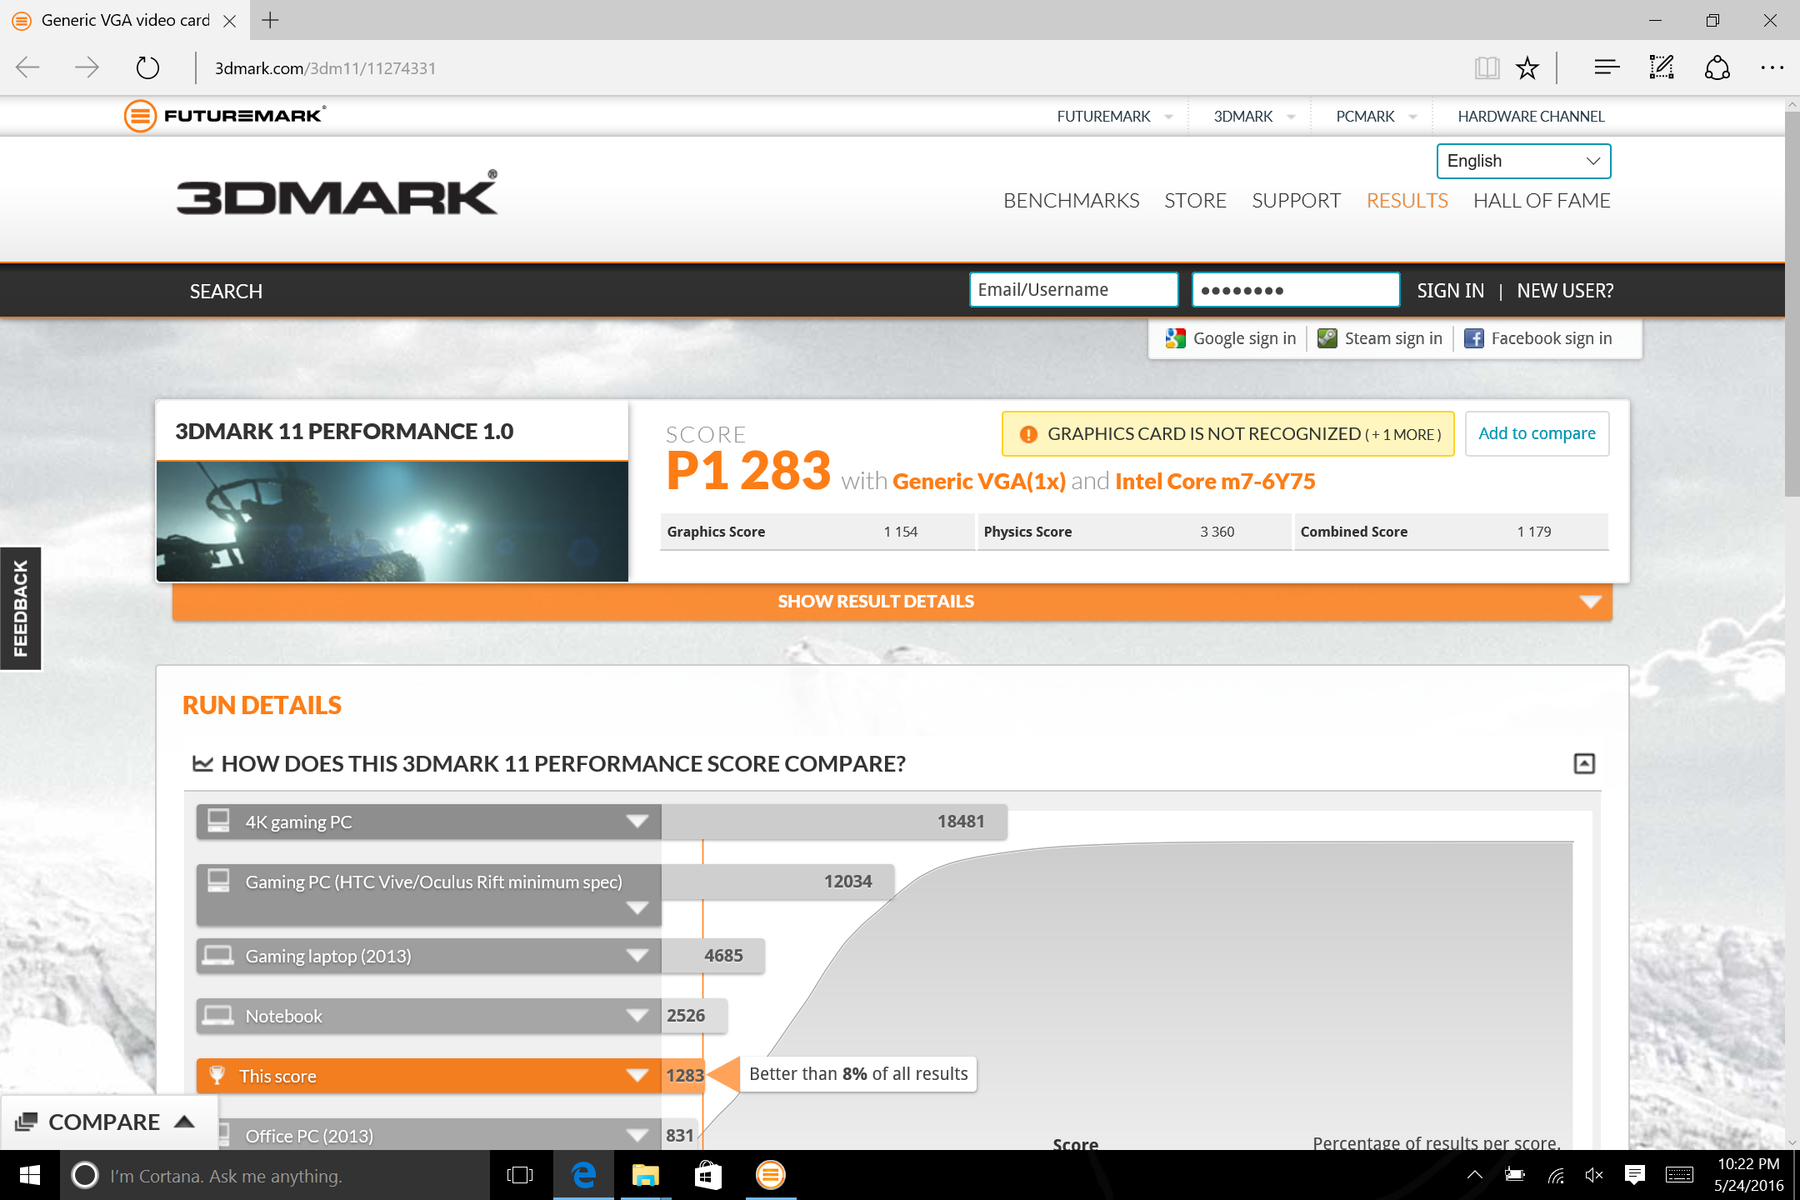Open HALL OF FAME
The image size is (1800, 1200).
tap(1541, 201)
